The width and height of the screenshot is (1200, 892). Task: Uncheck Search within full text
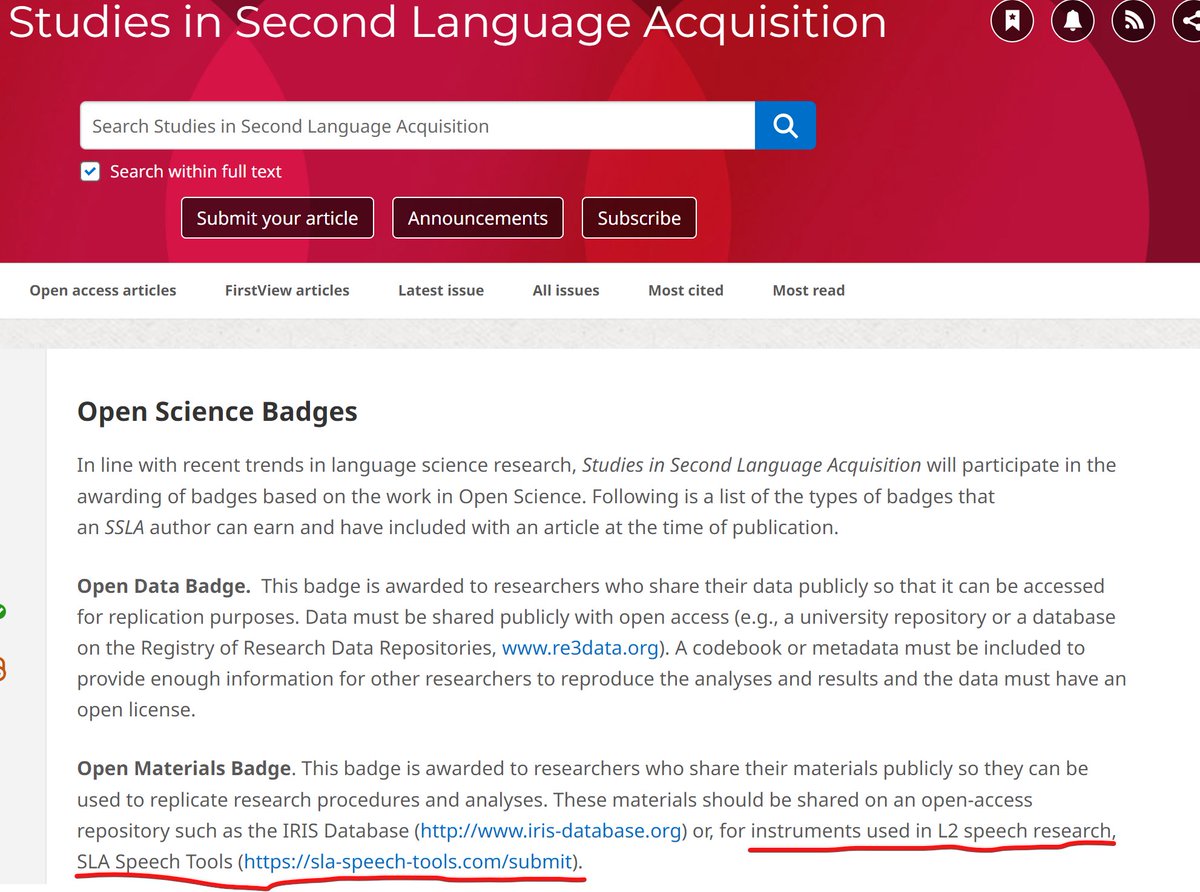click(90, 172)
